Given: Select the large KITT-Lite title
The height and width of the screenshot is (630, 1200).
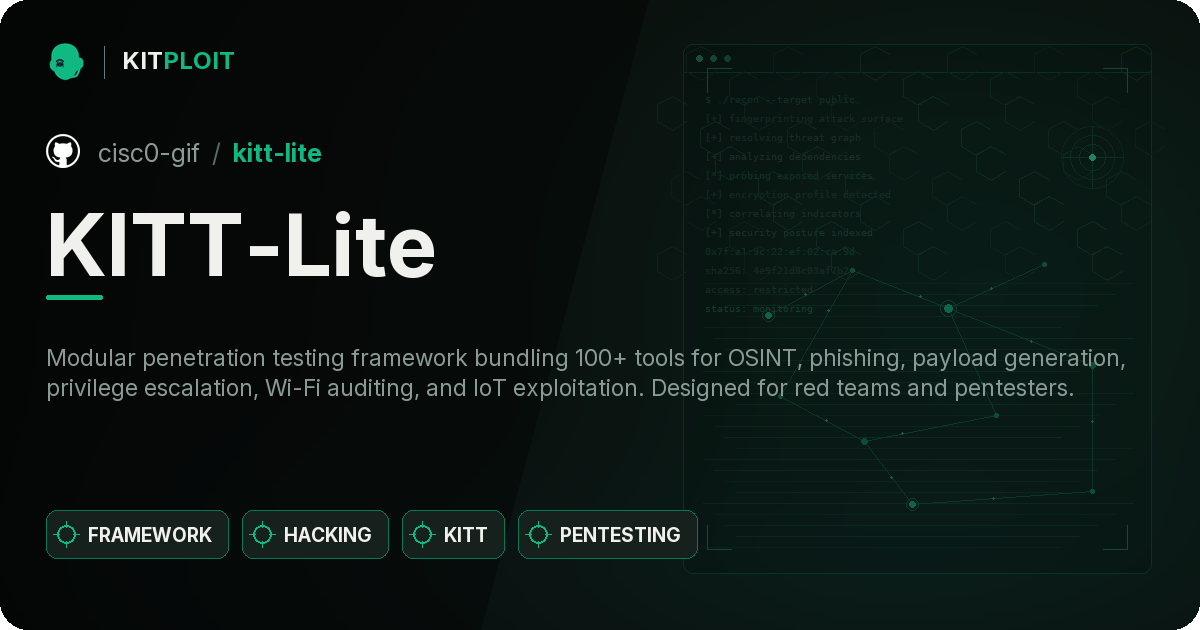Looking at the screenshot, I should click(x=241, y=244).
